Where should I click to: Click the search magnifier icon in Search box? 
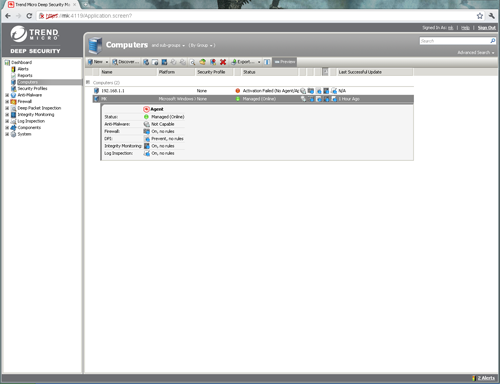click(493, 41)
